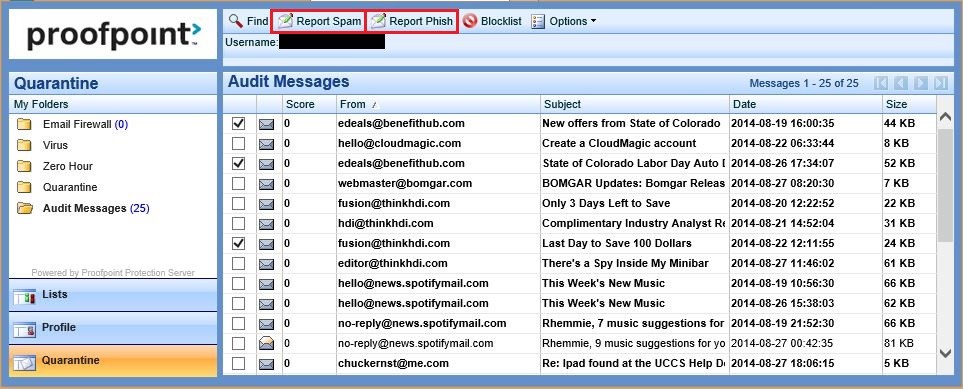The height and width of the screenshot is (389, 963).
Task: Open BOMGAR Updates message subject
Action: (633, 183)
